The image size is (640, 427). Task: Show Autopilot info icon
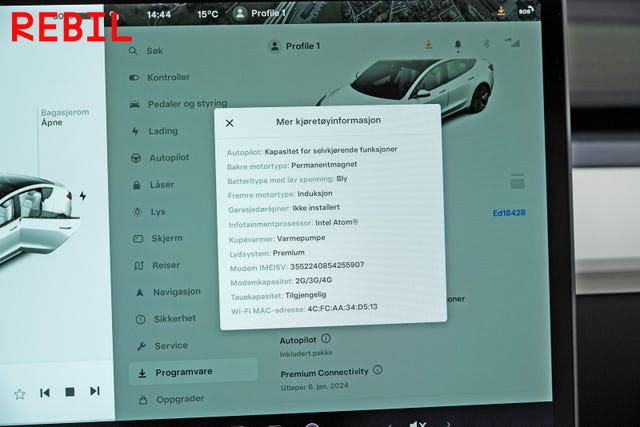[326, 338]
